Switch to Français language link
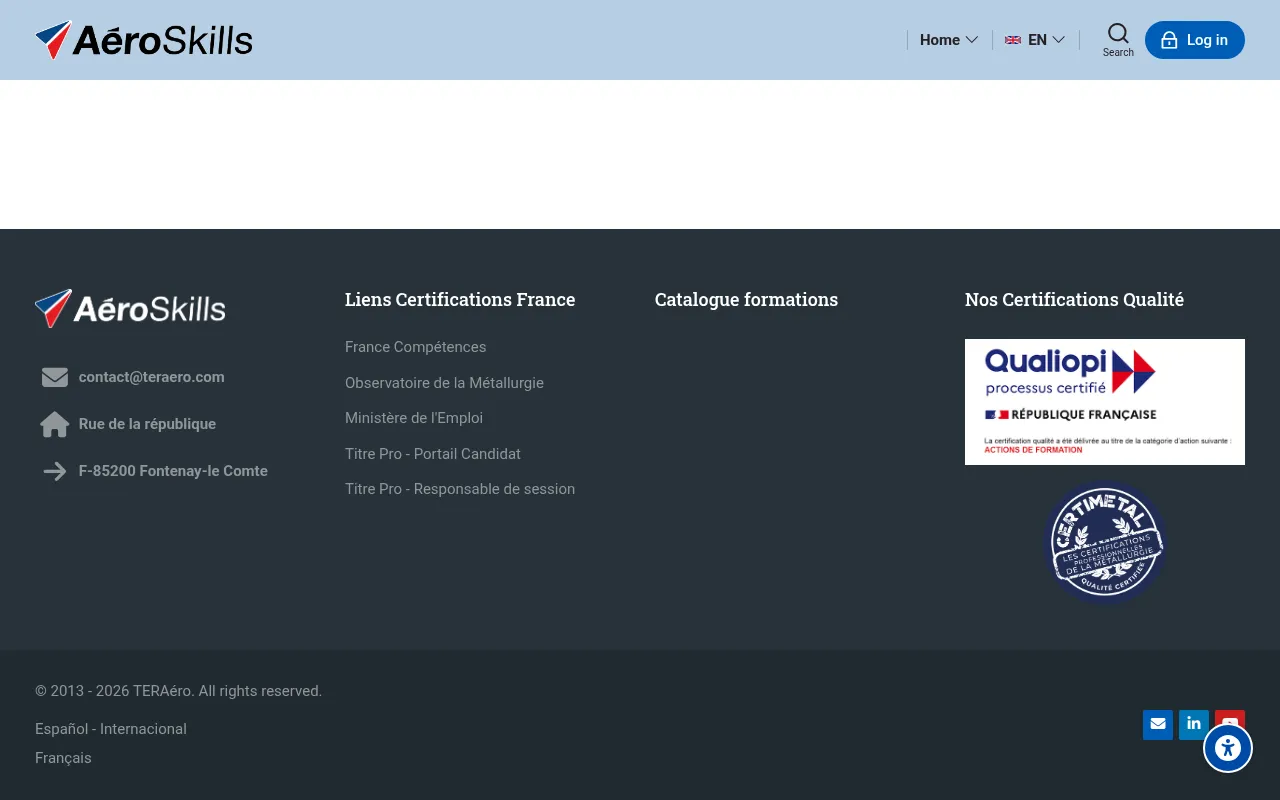The height and width of the screenshot is (800, 1280). (x=63, y=758)
